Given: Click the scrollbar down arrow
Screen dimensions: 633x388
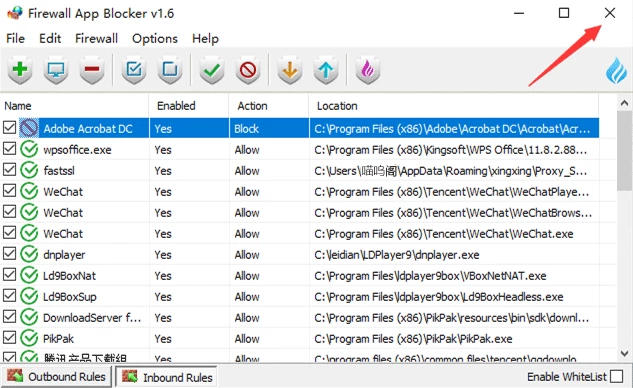Looking at the screenshot, I should (x=625, y=354).
